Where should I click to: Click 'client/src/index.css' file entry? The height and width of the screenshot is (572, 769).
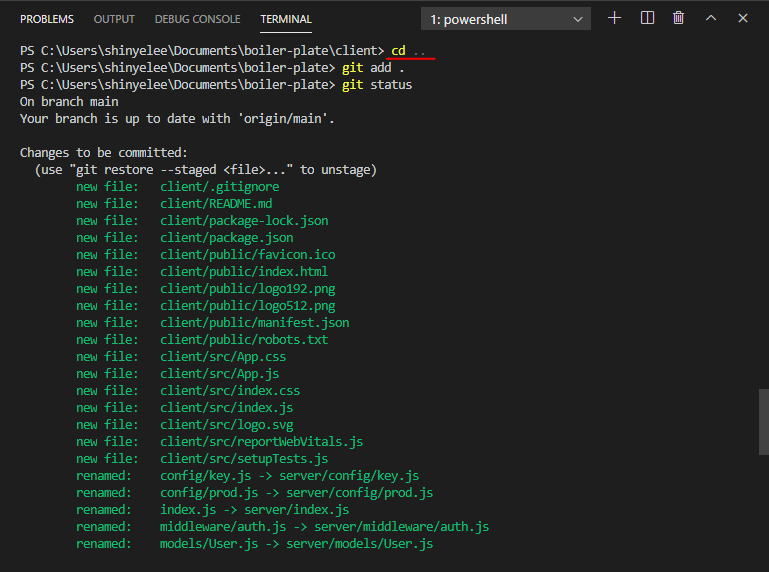(230, 390)
